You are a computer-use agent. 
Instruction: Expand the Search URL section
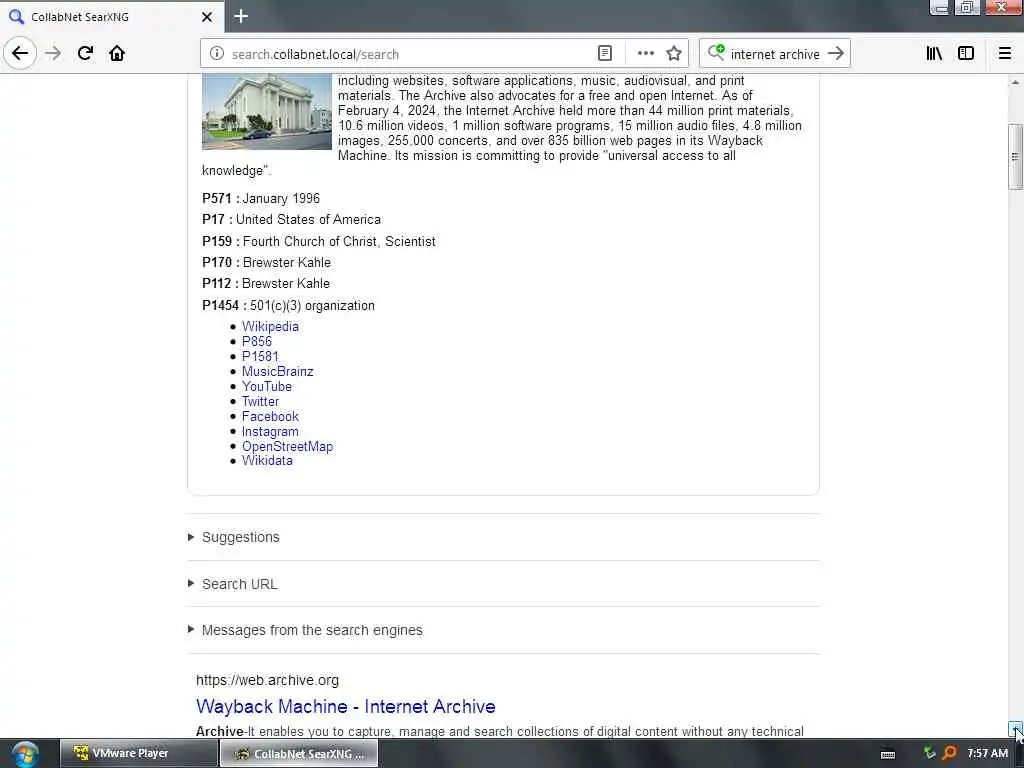pyautogui.click(x=239, y=584)
